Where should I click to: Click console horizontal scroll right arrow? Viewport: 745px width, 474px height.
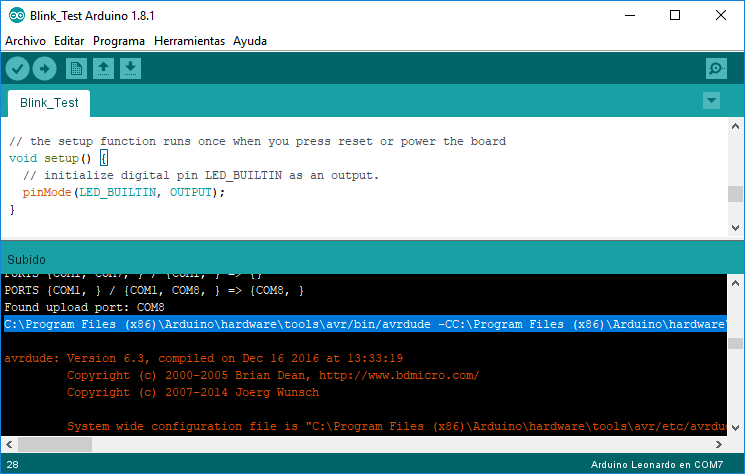[x=718, y=445]
